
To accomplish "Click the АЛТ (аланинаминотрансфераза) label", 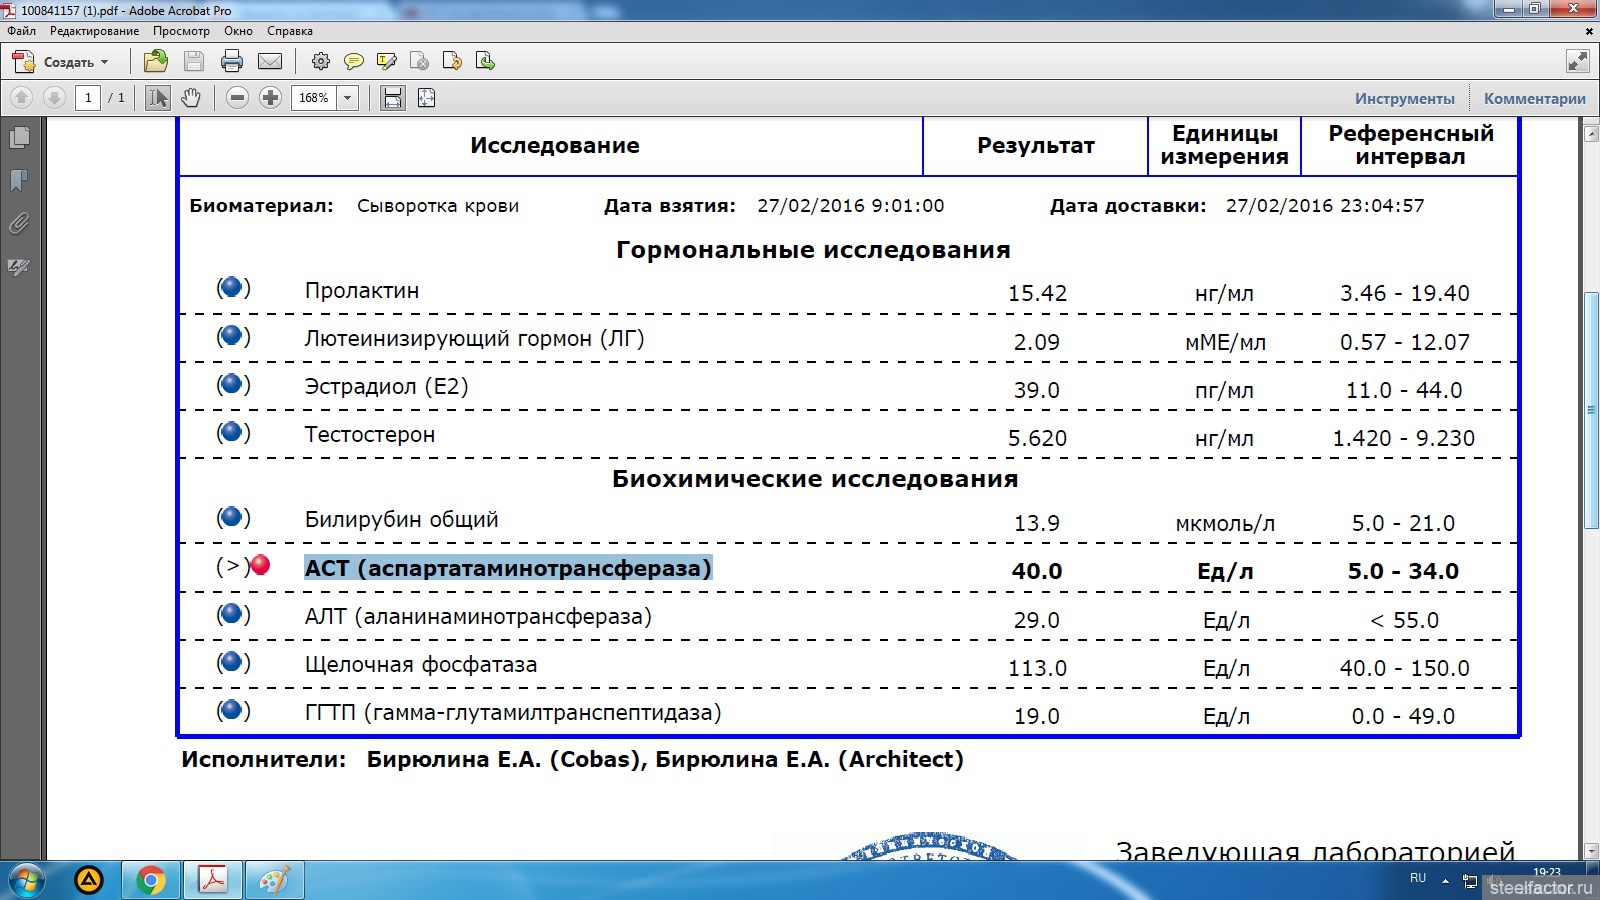I will coord(478,617).
